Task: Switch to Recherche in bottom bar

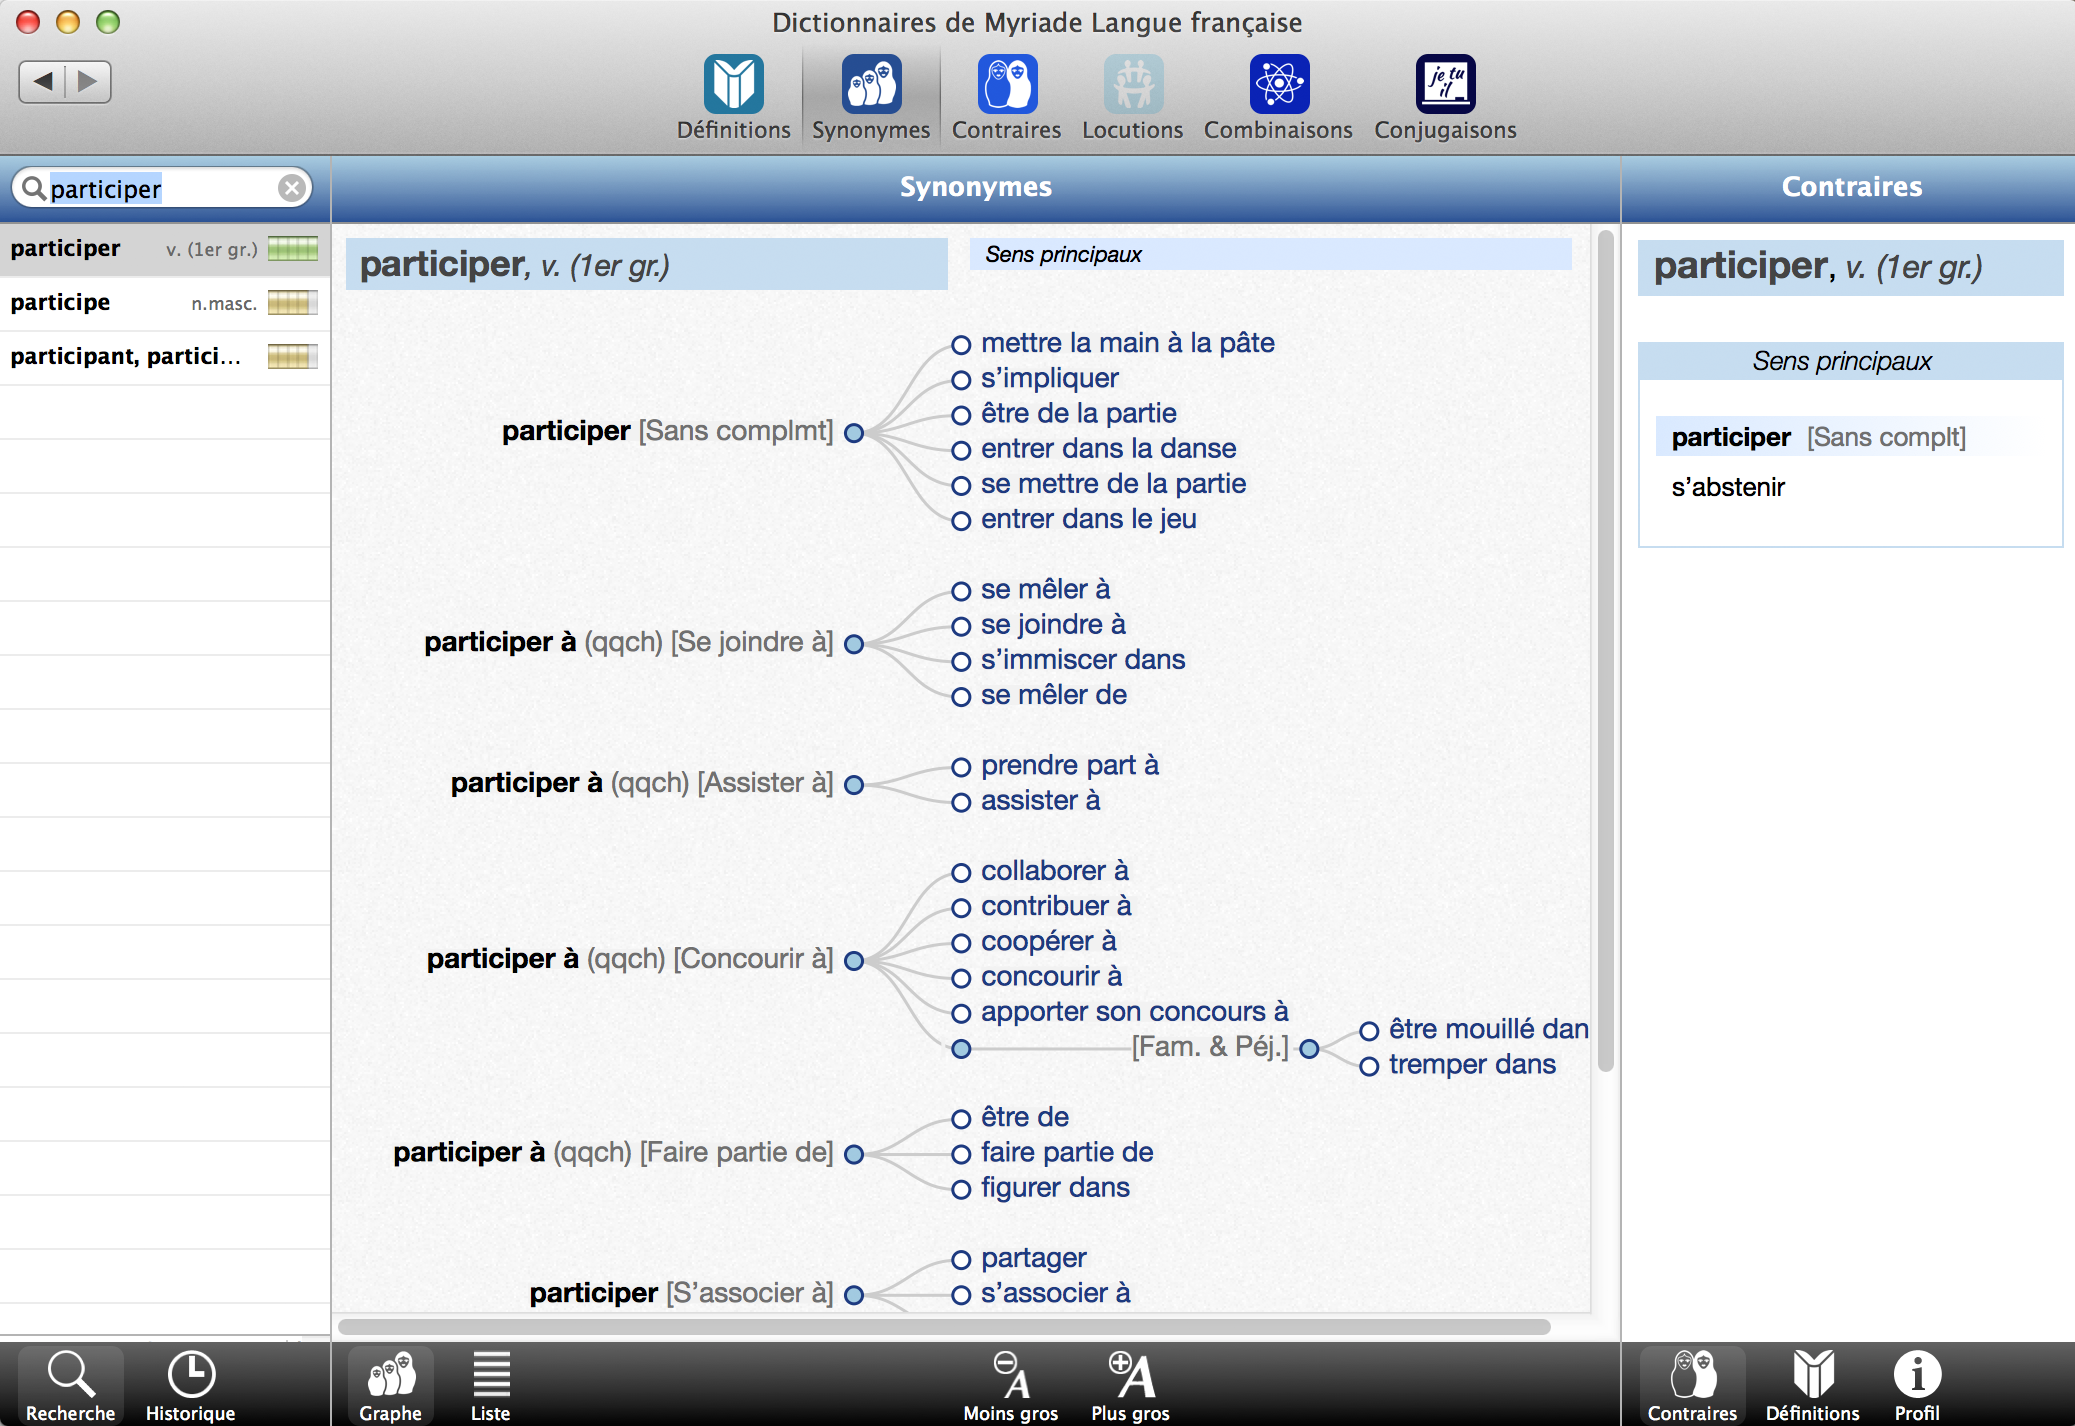Action: click(70, 1385)
